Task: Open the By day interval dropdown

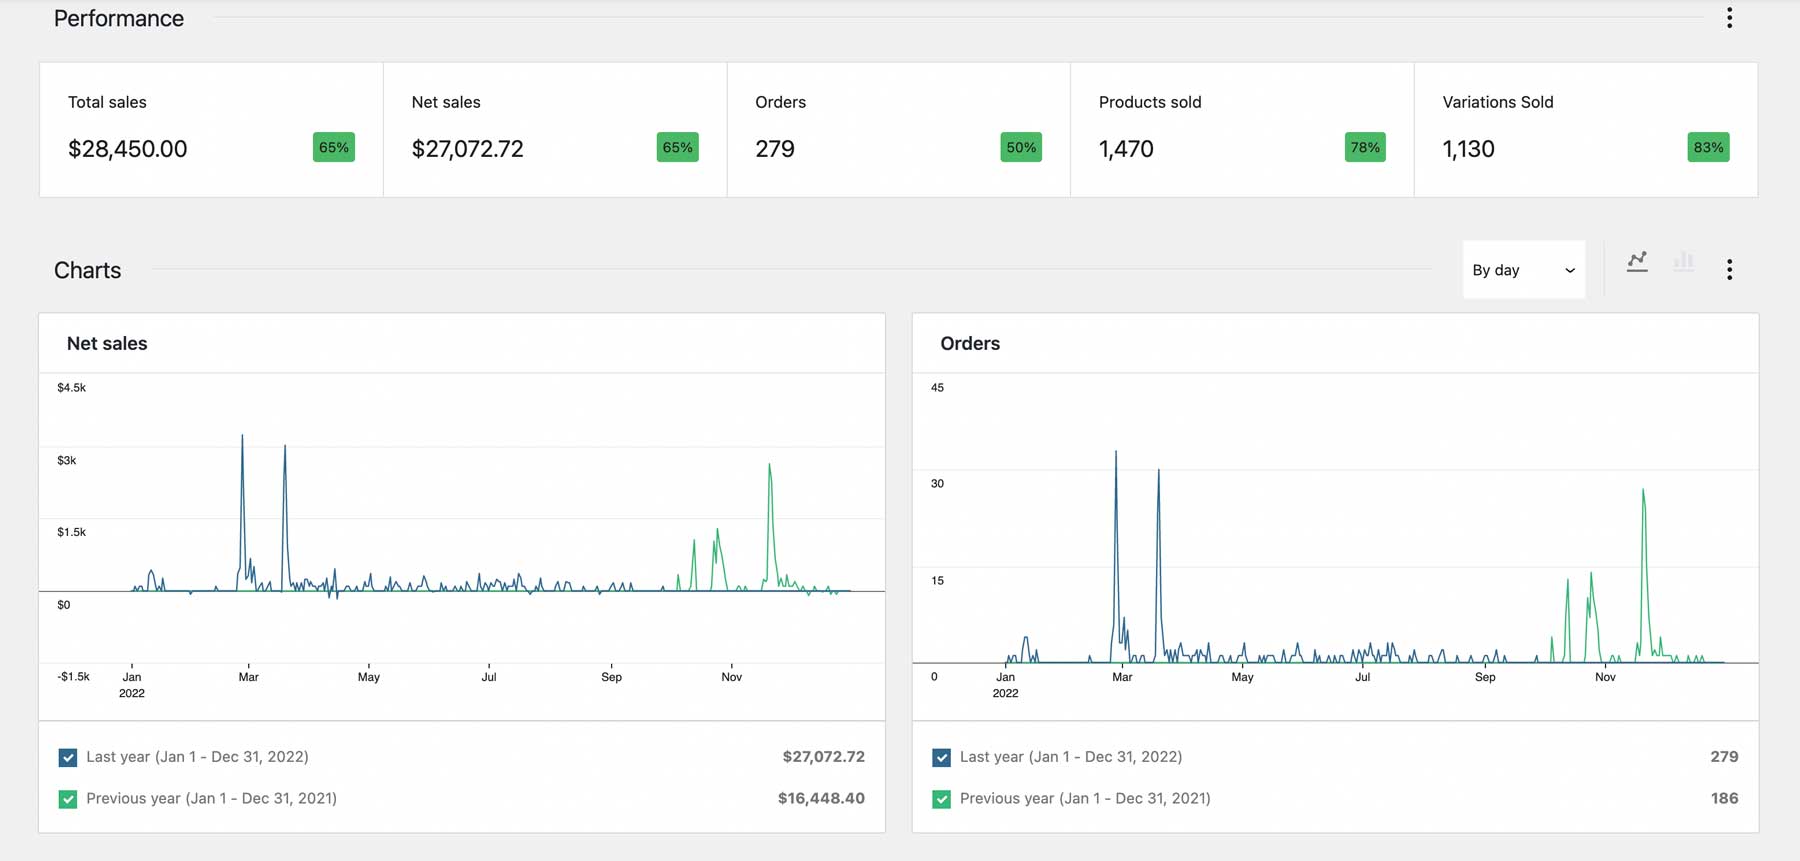Action: 1523,270
